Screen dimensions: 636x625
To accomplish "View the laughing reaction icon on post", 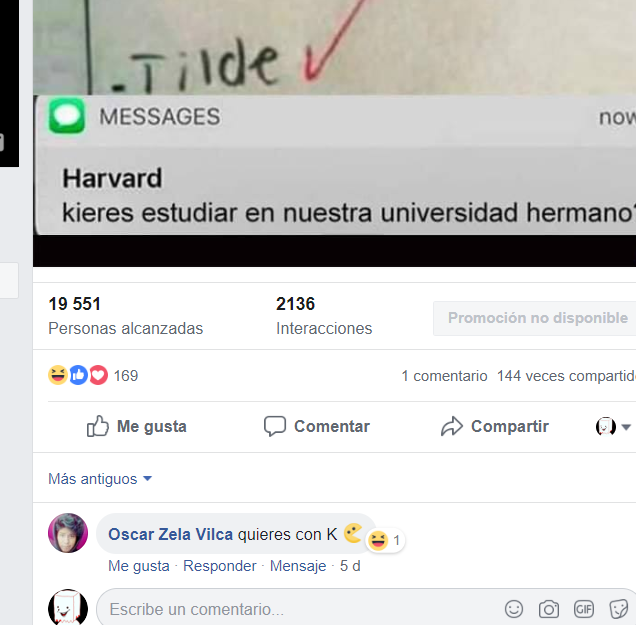I will click(x=58, y=375).
